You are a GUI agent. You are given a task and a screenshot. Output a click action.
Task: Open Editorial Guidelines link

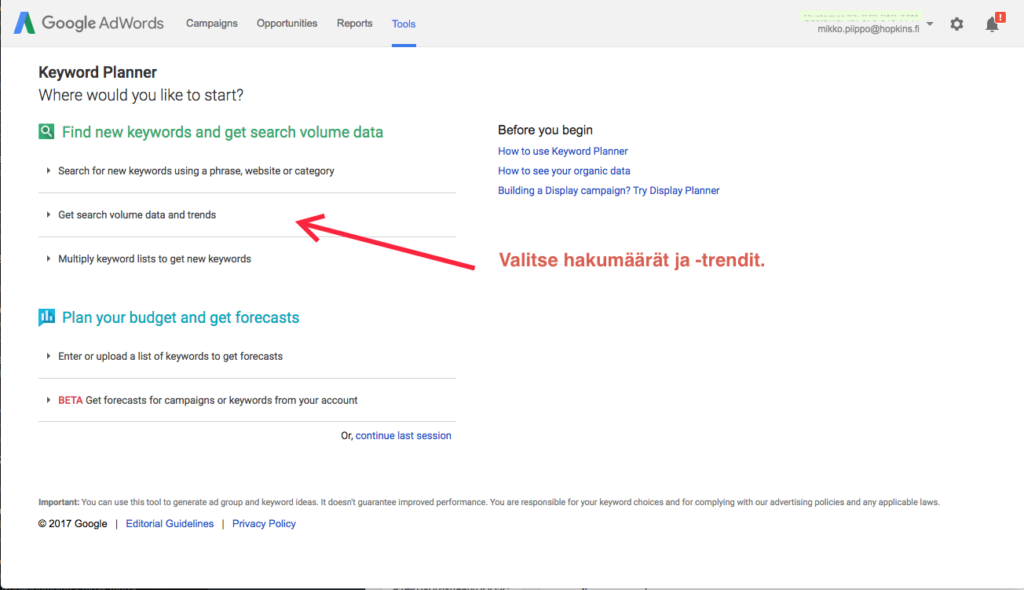[170, 523]
